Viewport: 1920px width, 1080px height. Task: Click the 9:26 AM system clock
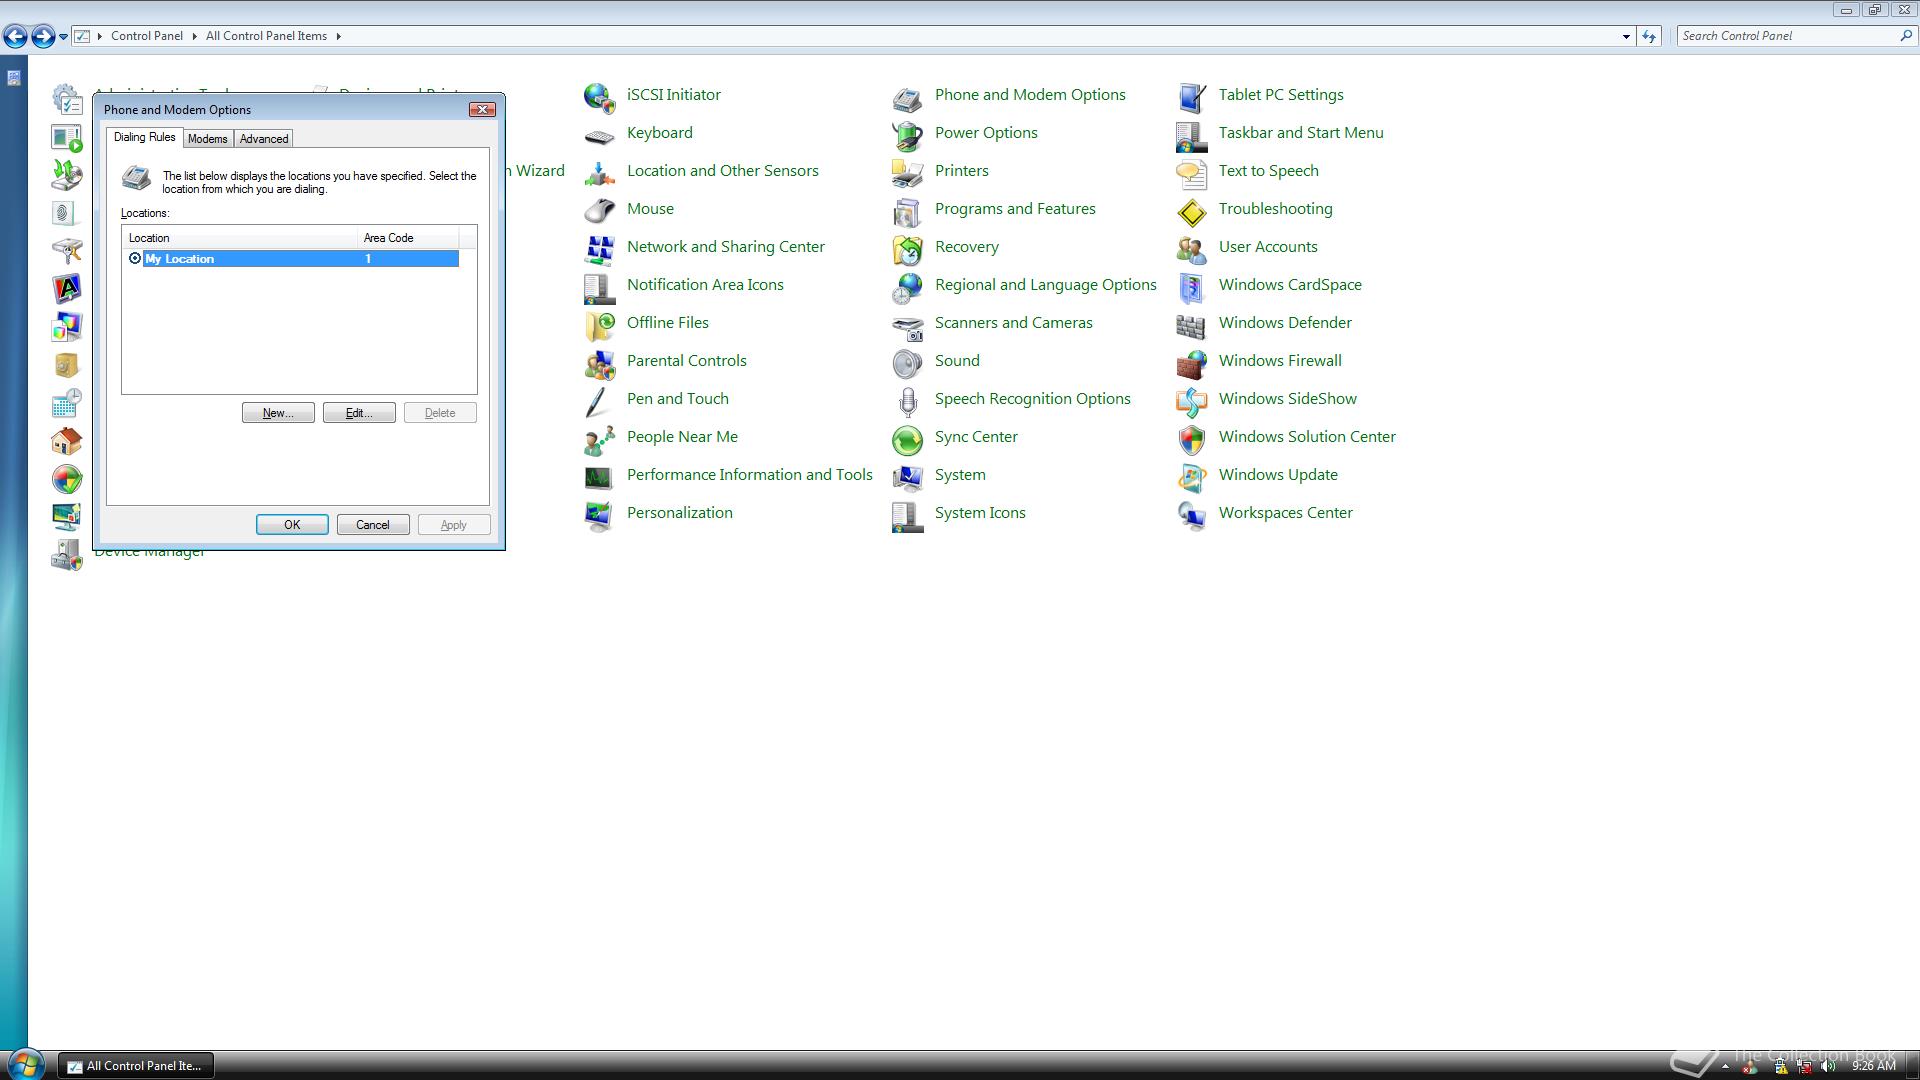point(1874,1066)
